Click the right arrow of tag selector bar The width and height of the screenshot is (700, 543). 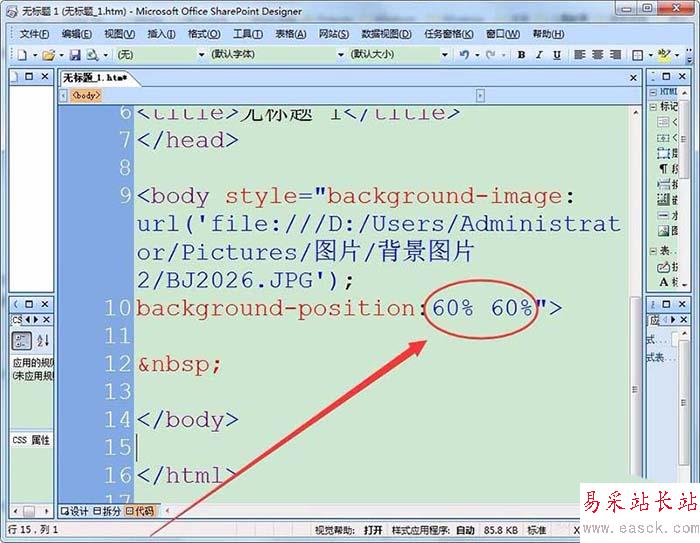[x=480, y=96]
